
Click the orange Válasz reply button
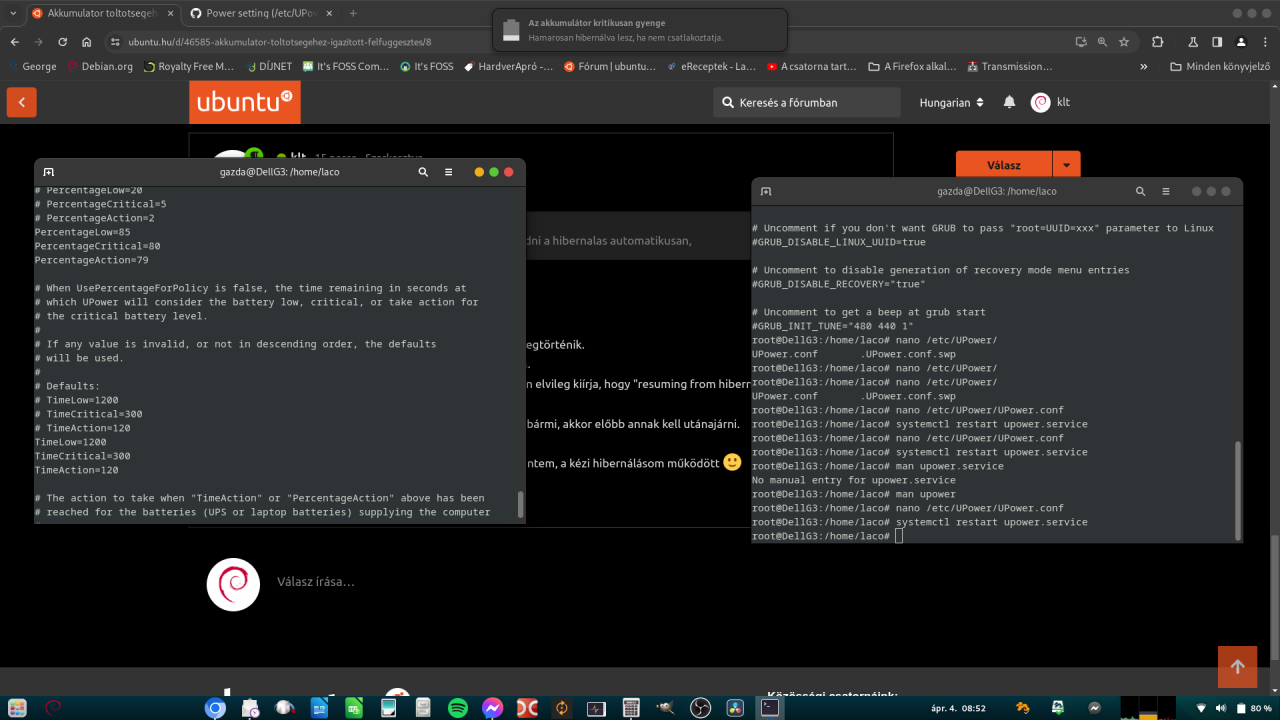pos(1004,165)
